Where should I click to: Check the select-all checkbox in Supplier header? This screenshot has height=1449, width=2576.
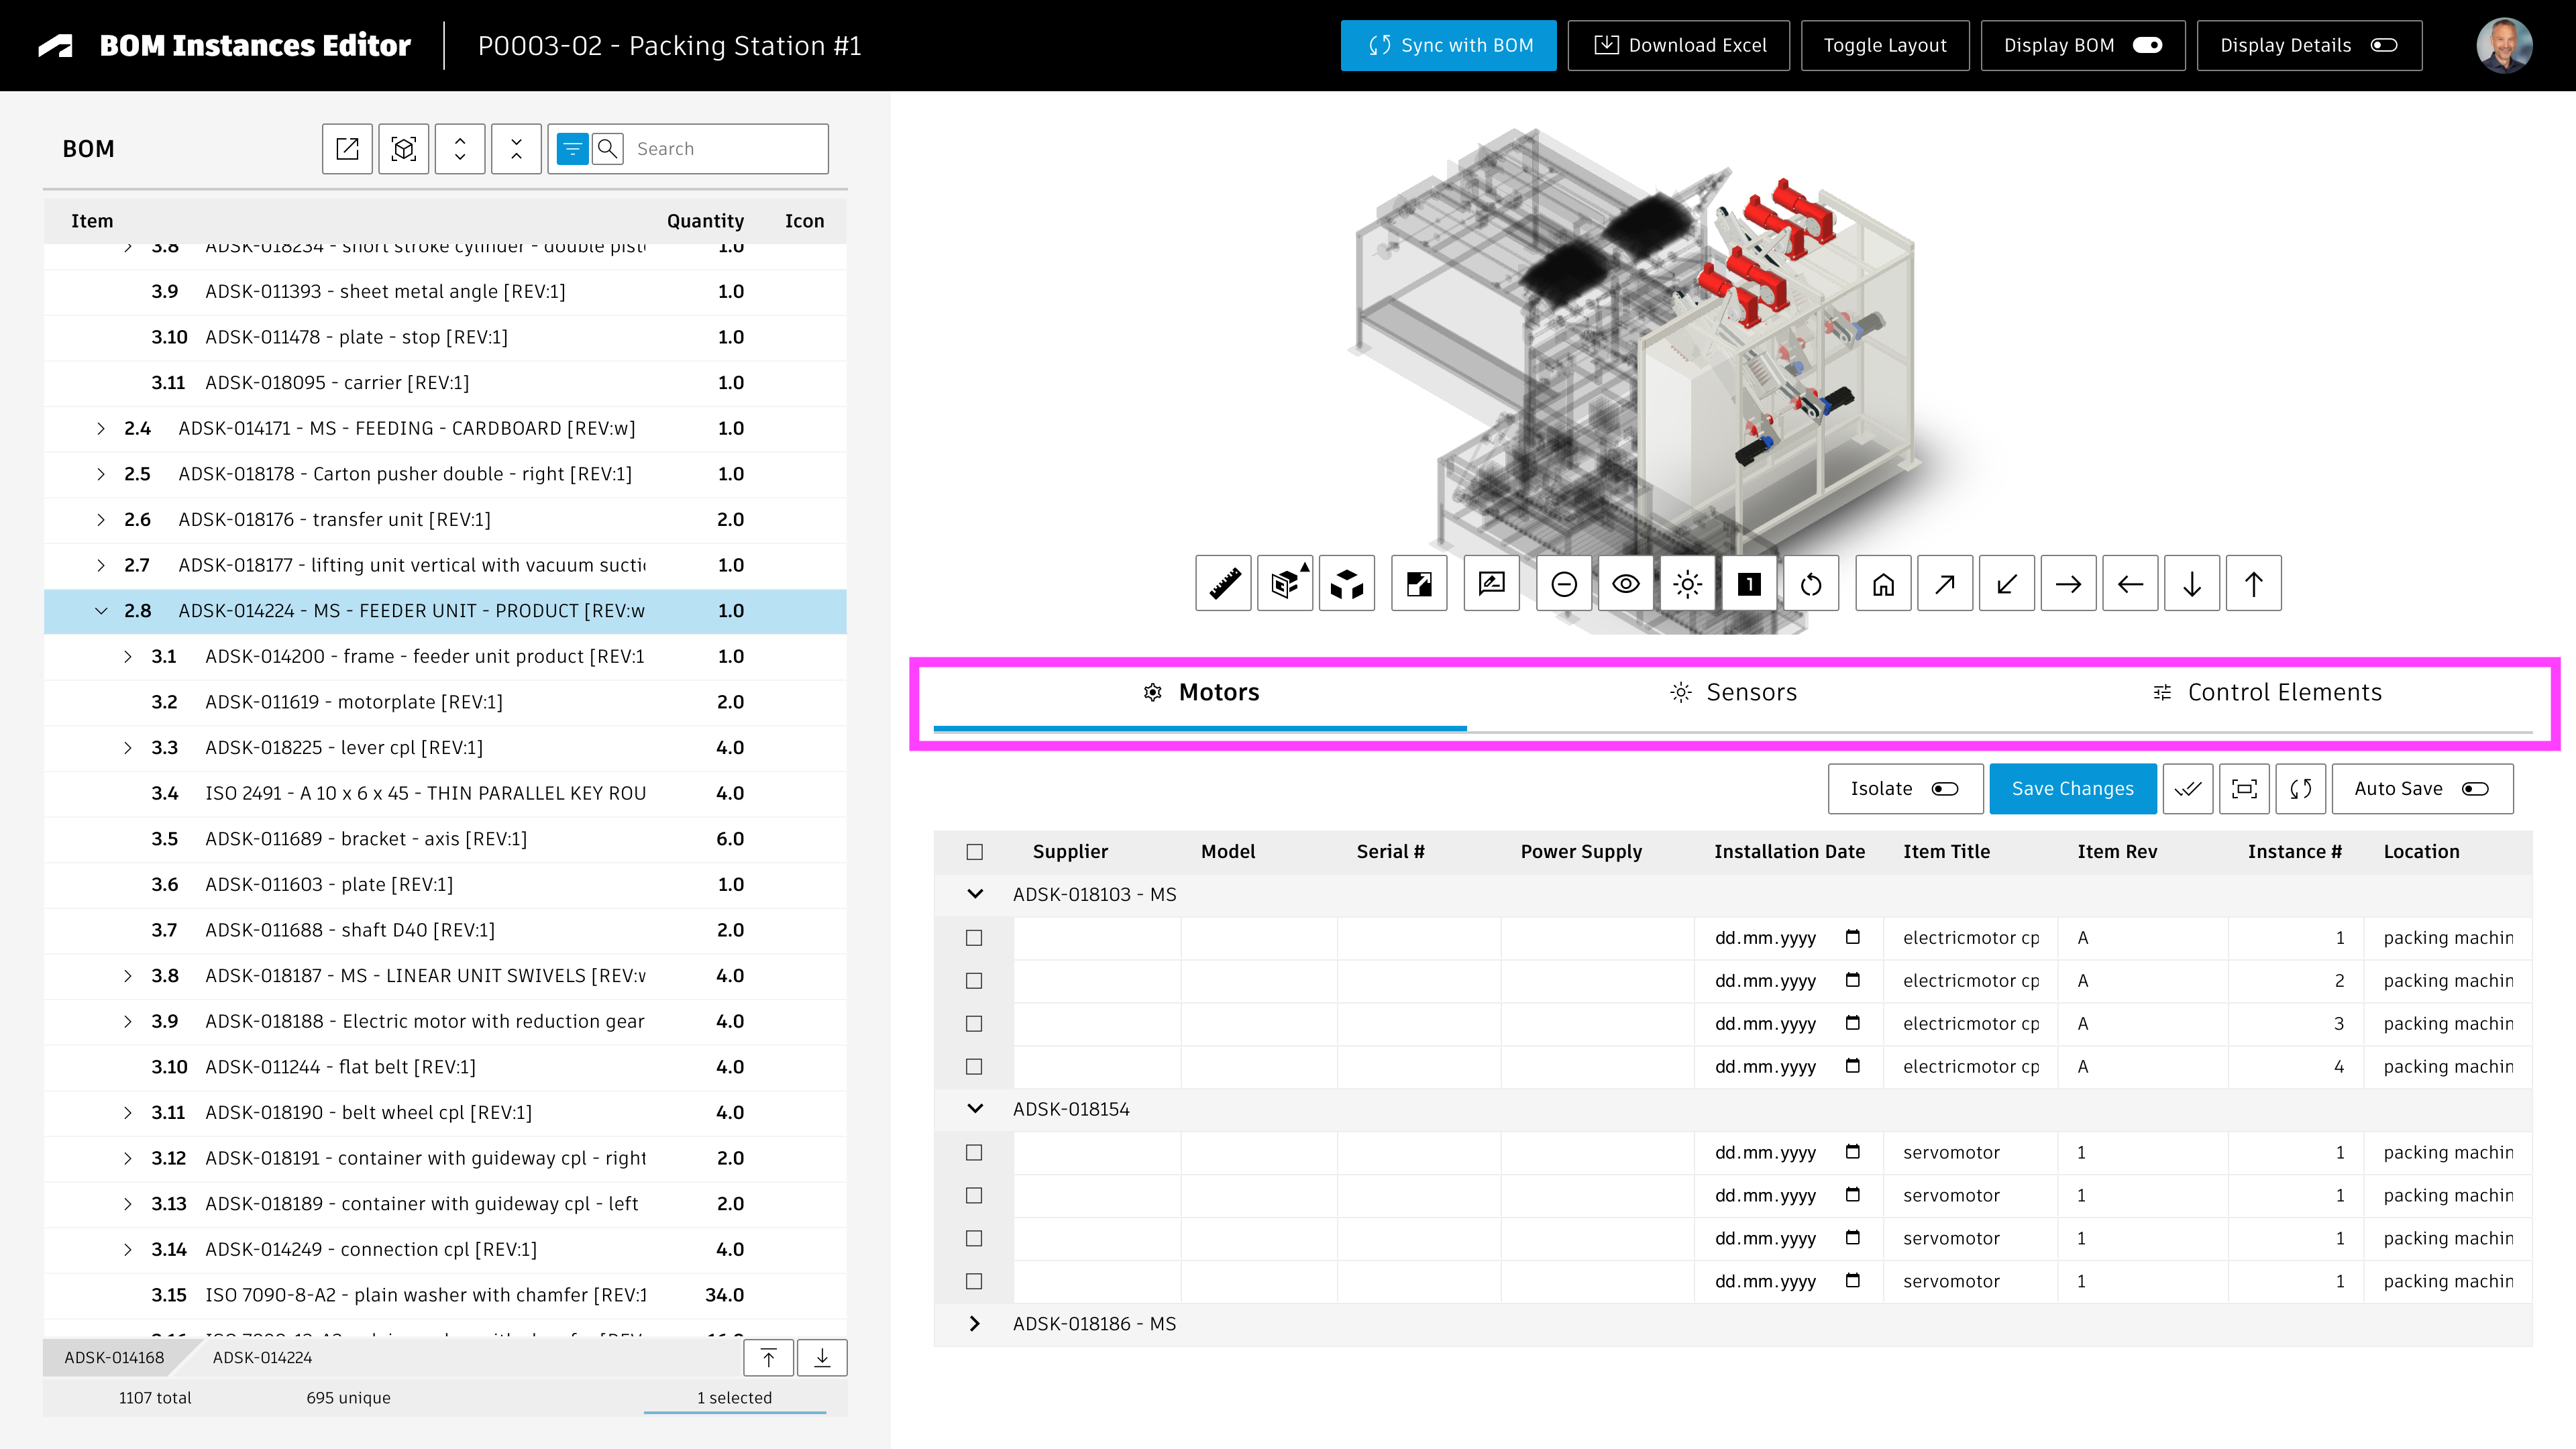975,852
